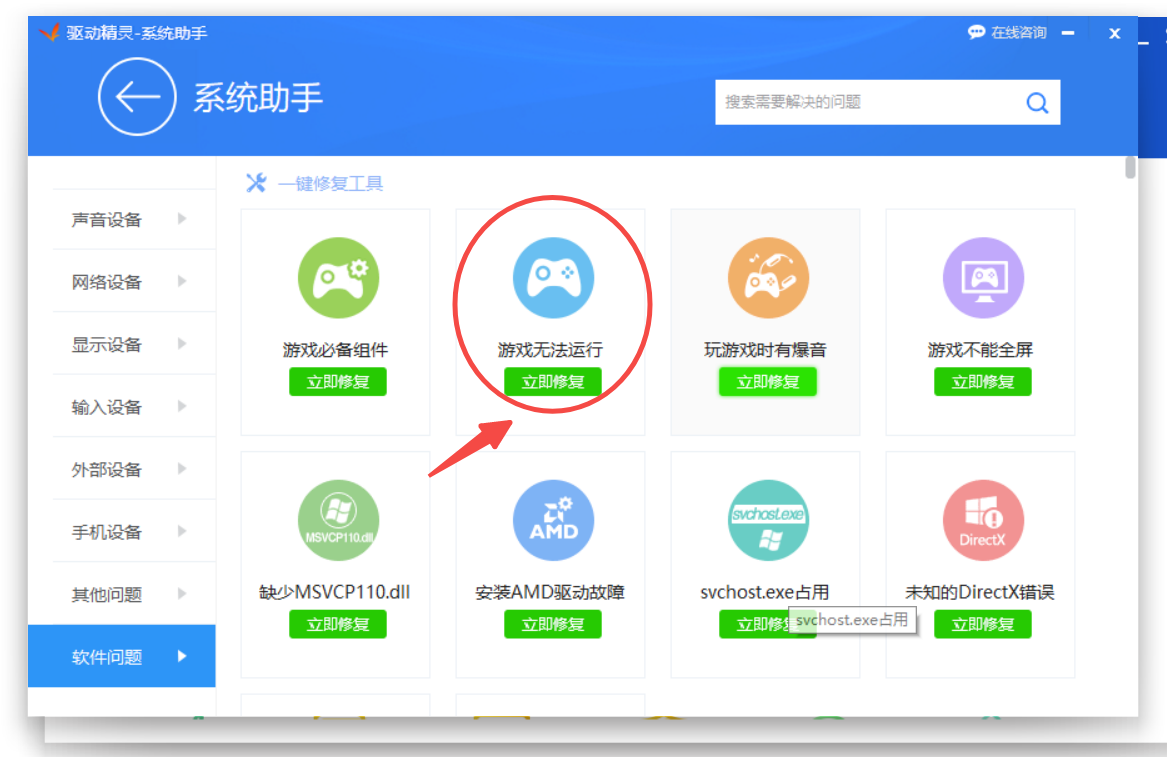Viewport: 1167px width, 757px height.
Task: Click 立即修复 under 游戏无法运行
Action: pyautogui.click(x=553, y=381)
